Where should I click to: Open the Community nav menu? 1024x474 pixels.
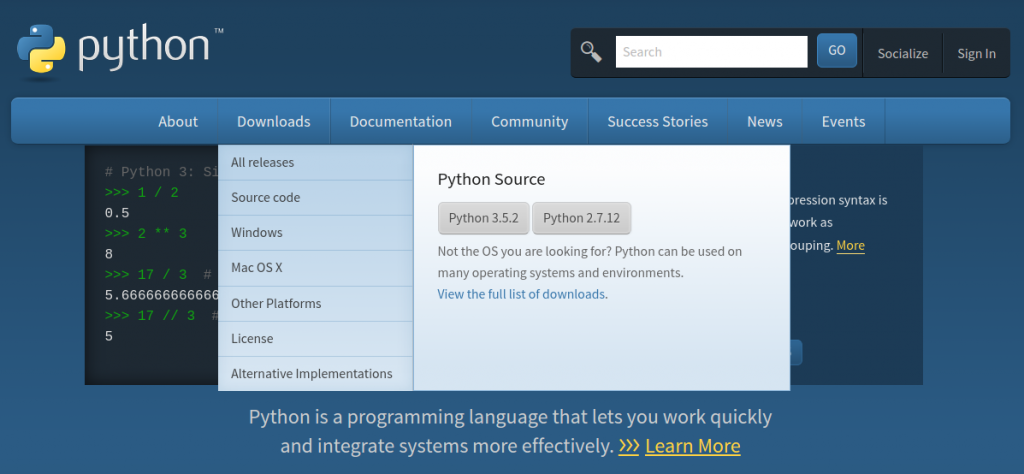point(530,121)
